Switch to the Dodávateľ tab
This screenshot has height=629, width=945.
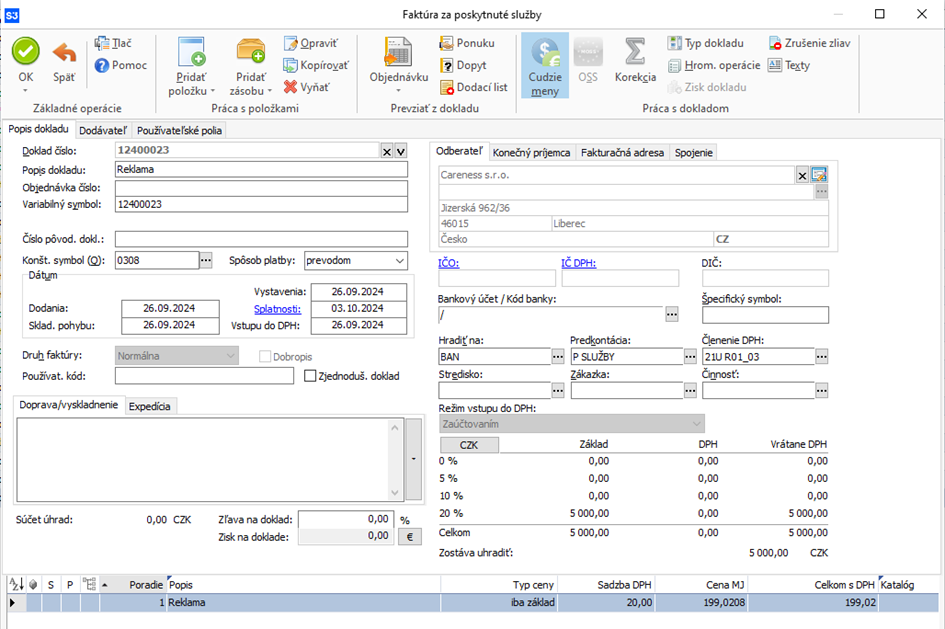click(104, 130)
